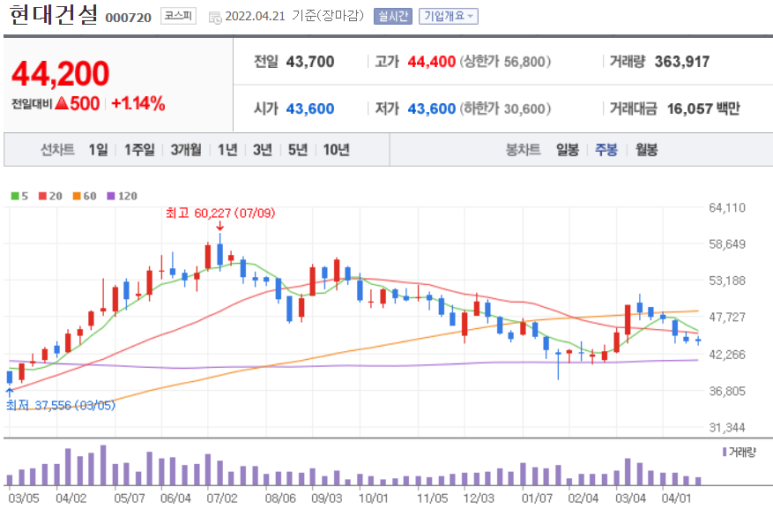Show the 3개월 line chart
This screenshot has height=509, width=773.
pyautogui.click(x=186, y=150)
